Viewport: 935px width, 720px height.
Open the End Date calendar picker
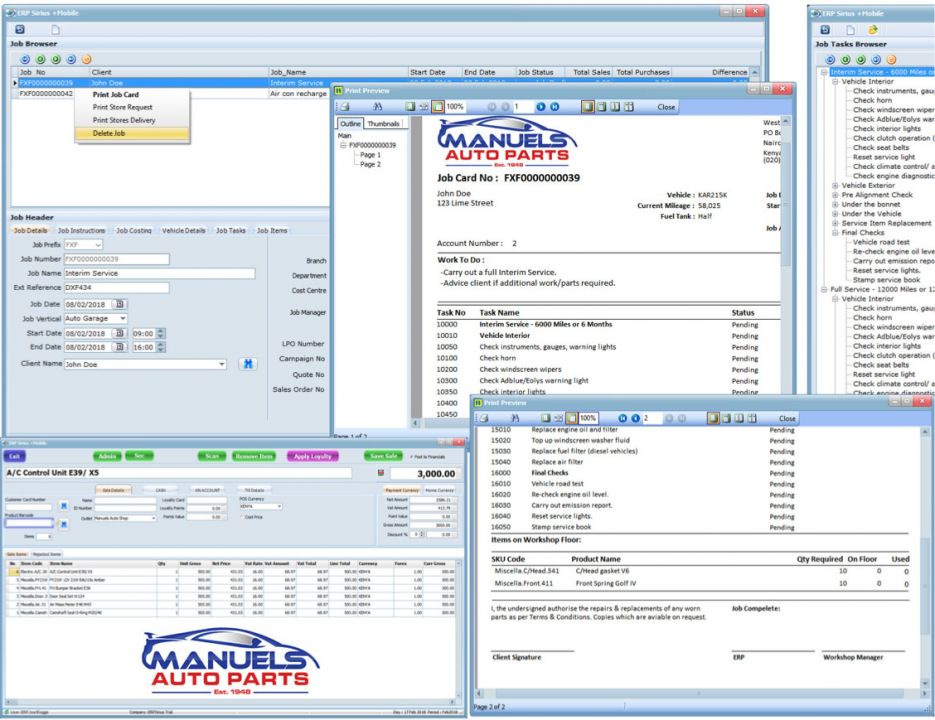(x=119, y=347)
